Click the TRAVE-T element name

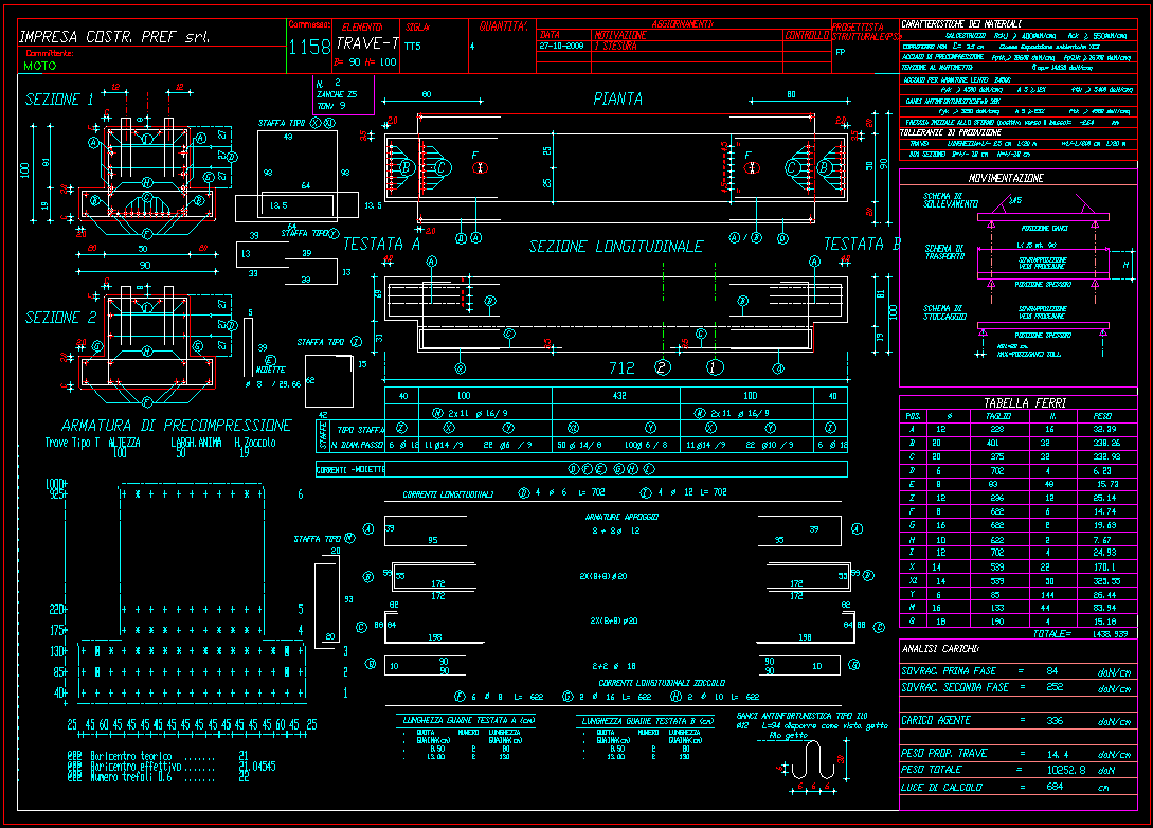[366, 44]
